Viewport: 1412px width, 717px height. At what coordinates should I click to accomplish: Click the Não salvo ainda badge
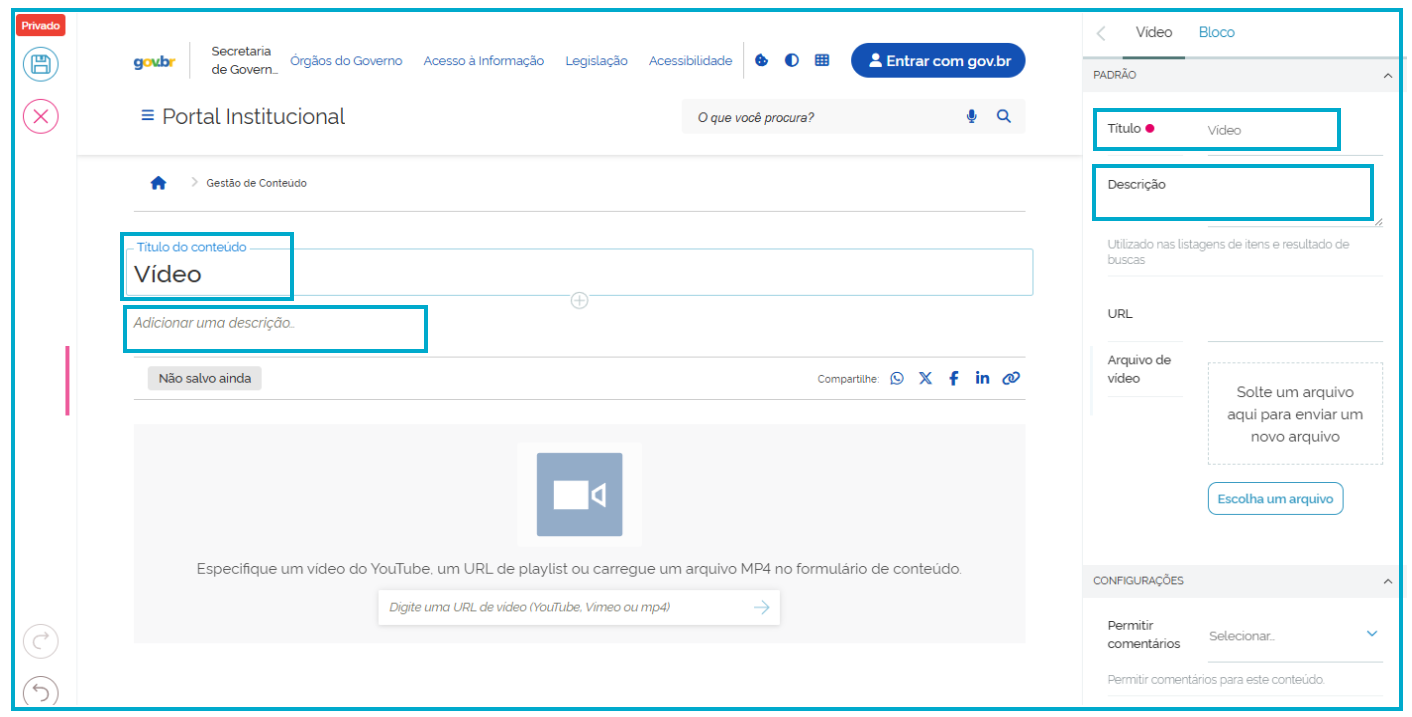[x=204, y=378]
